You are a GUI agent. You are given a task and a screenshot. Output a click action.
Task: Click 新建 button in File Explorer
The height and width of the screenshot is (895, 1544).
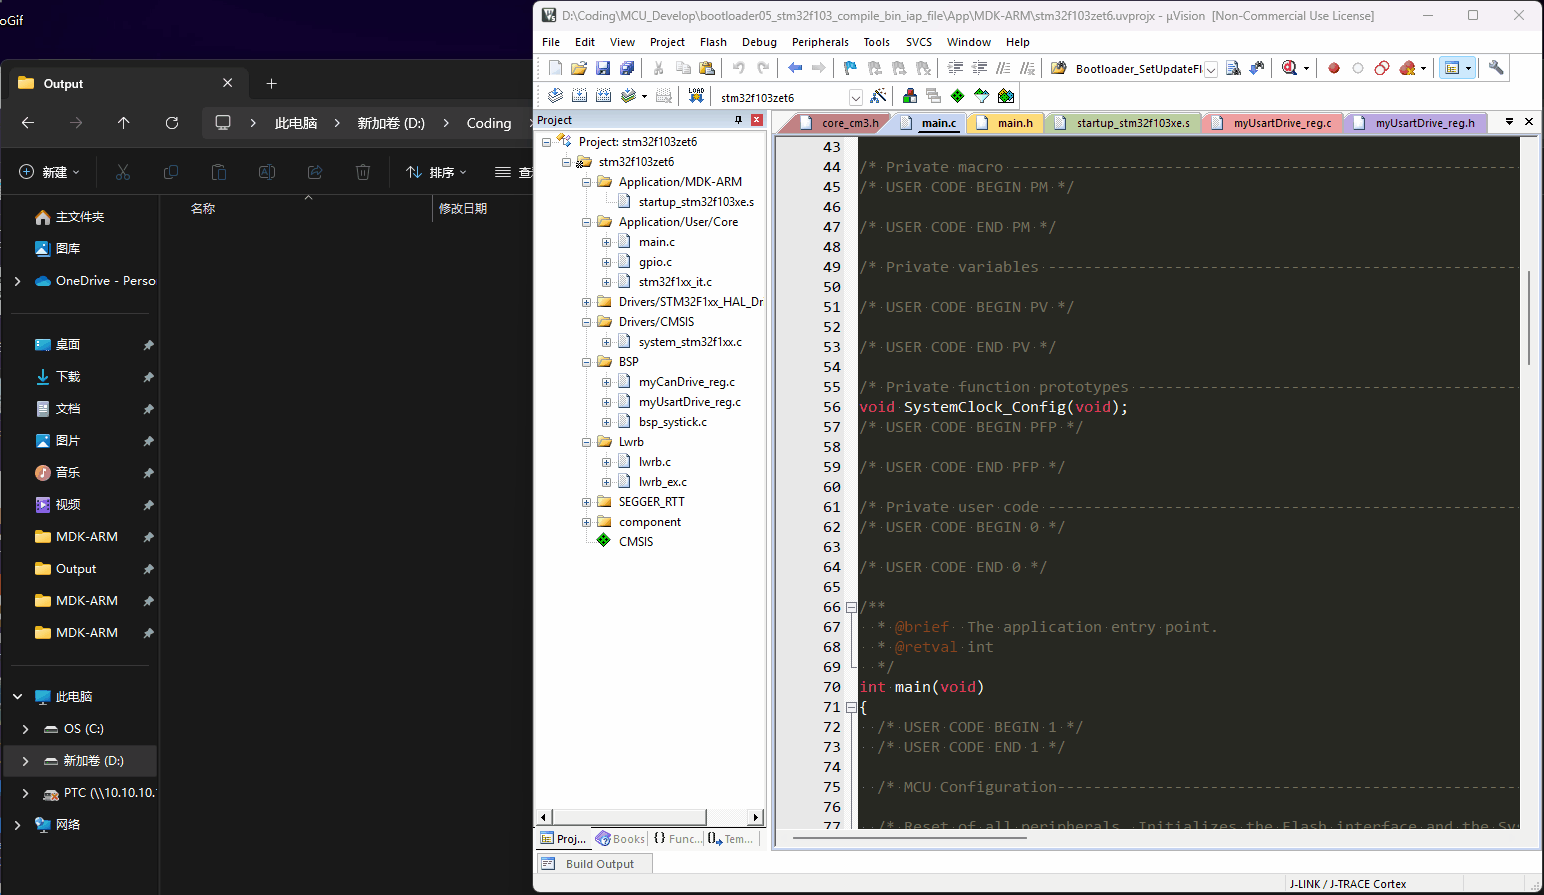(x=49, y=172)
